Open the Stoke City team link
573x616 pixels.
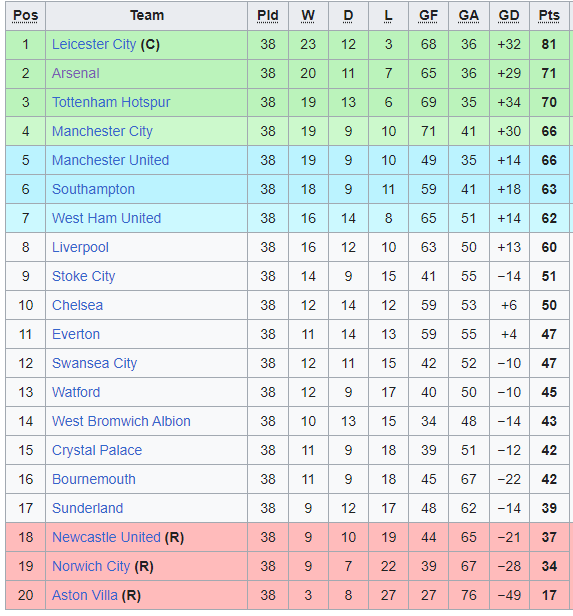[83, 276]
